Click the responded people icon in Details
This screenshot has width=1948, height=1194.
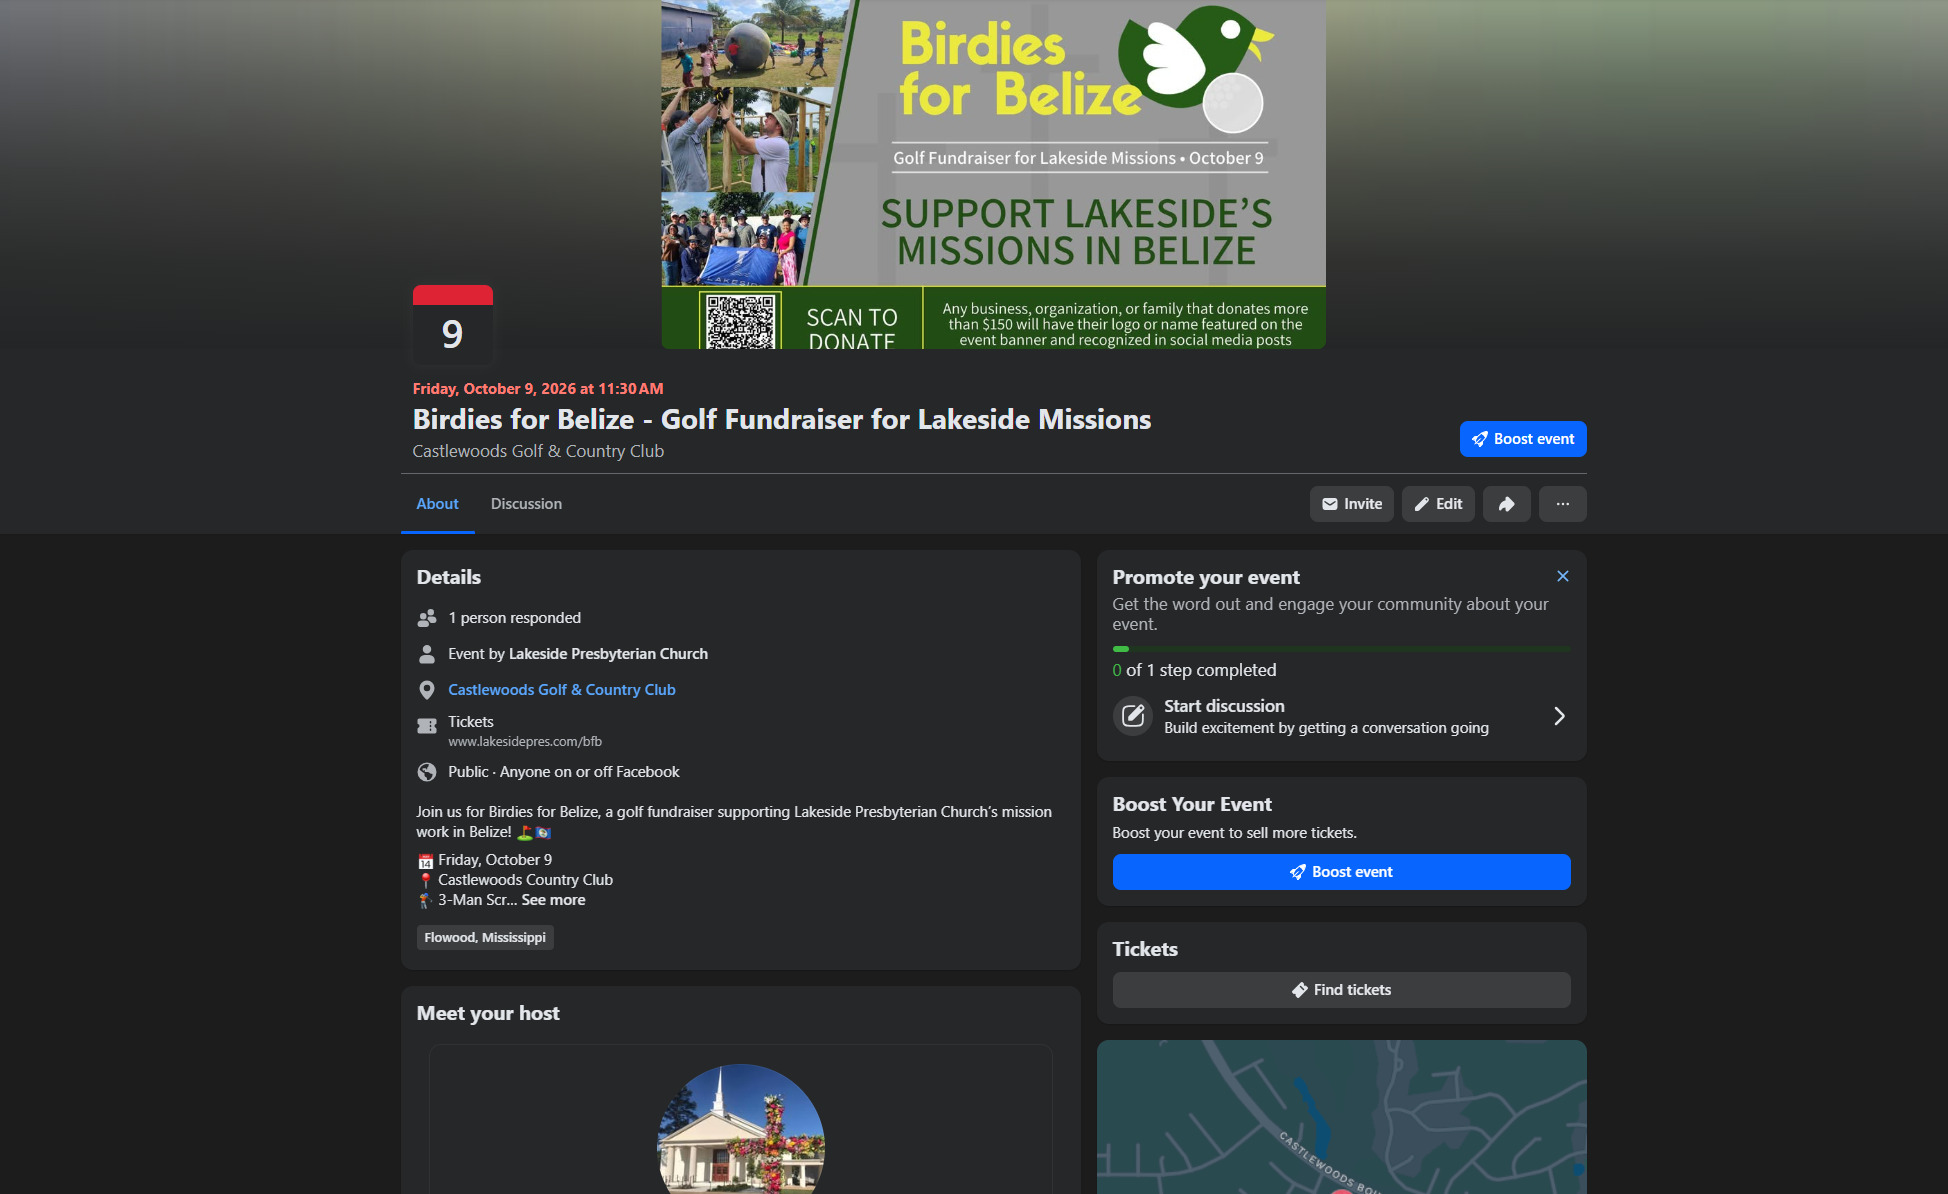tap(427, 618)
